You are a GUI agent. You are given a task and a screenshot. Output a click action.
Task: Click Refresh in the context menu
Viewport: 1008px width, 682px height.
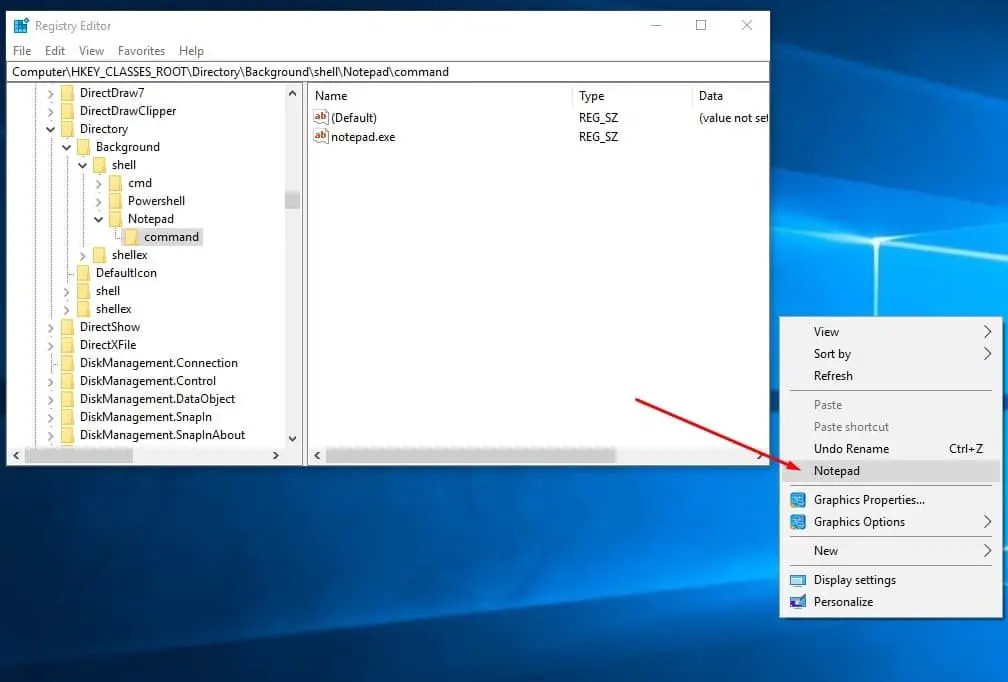click(831, 376)
